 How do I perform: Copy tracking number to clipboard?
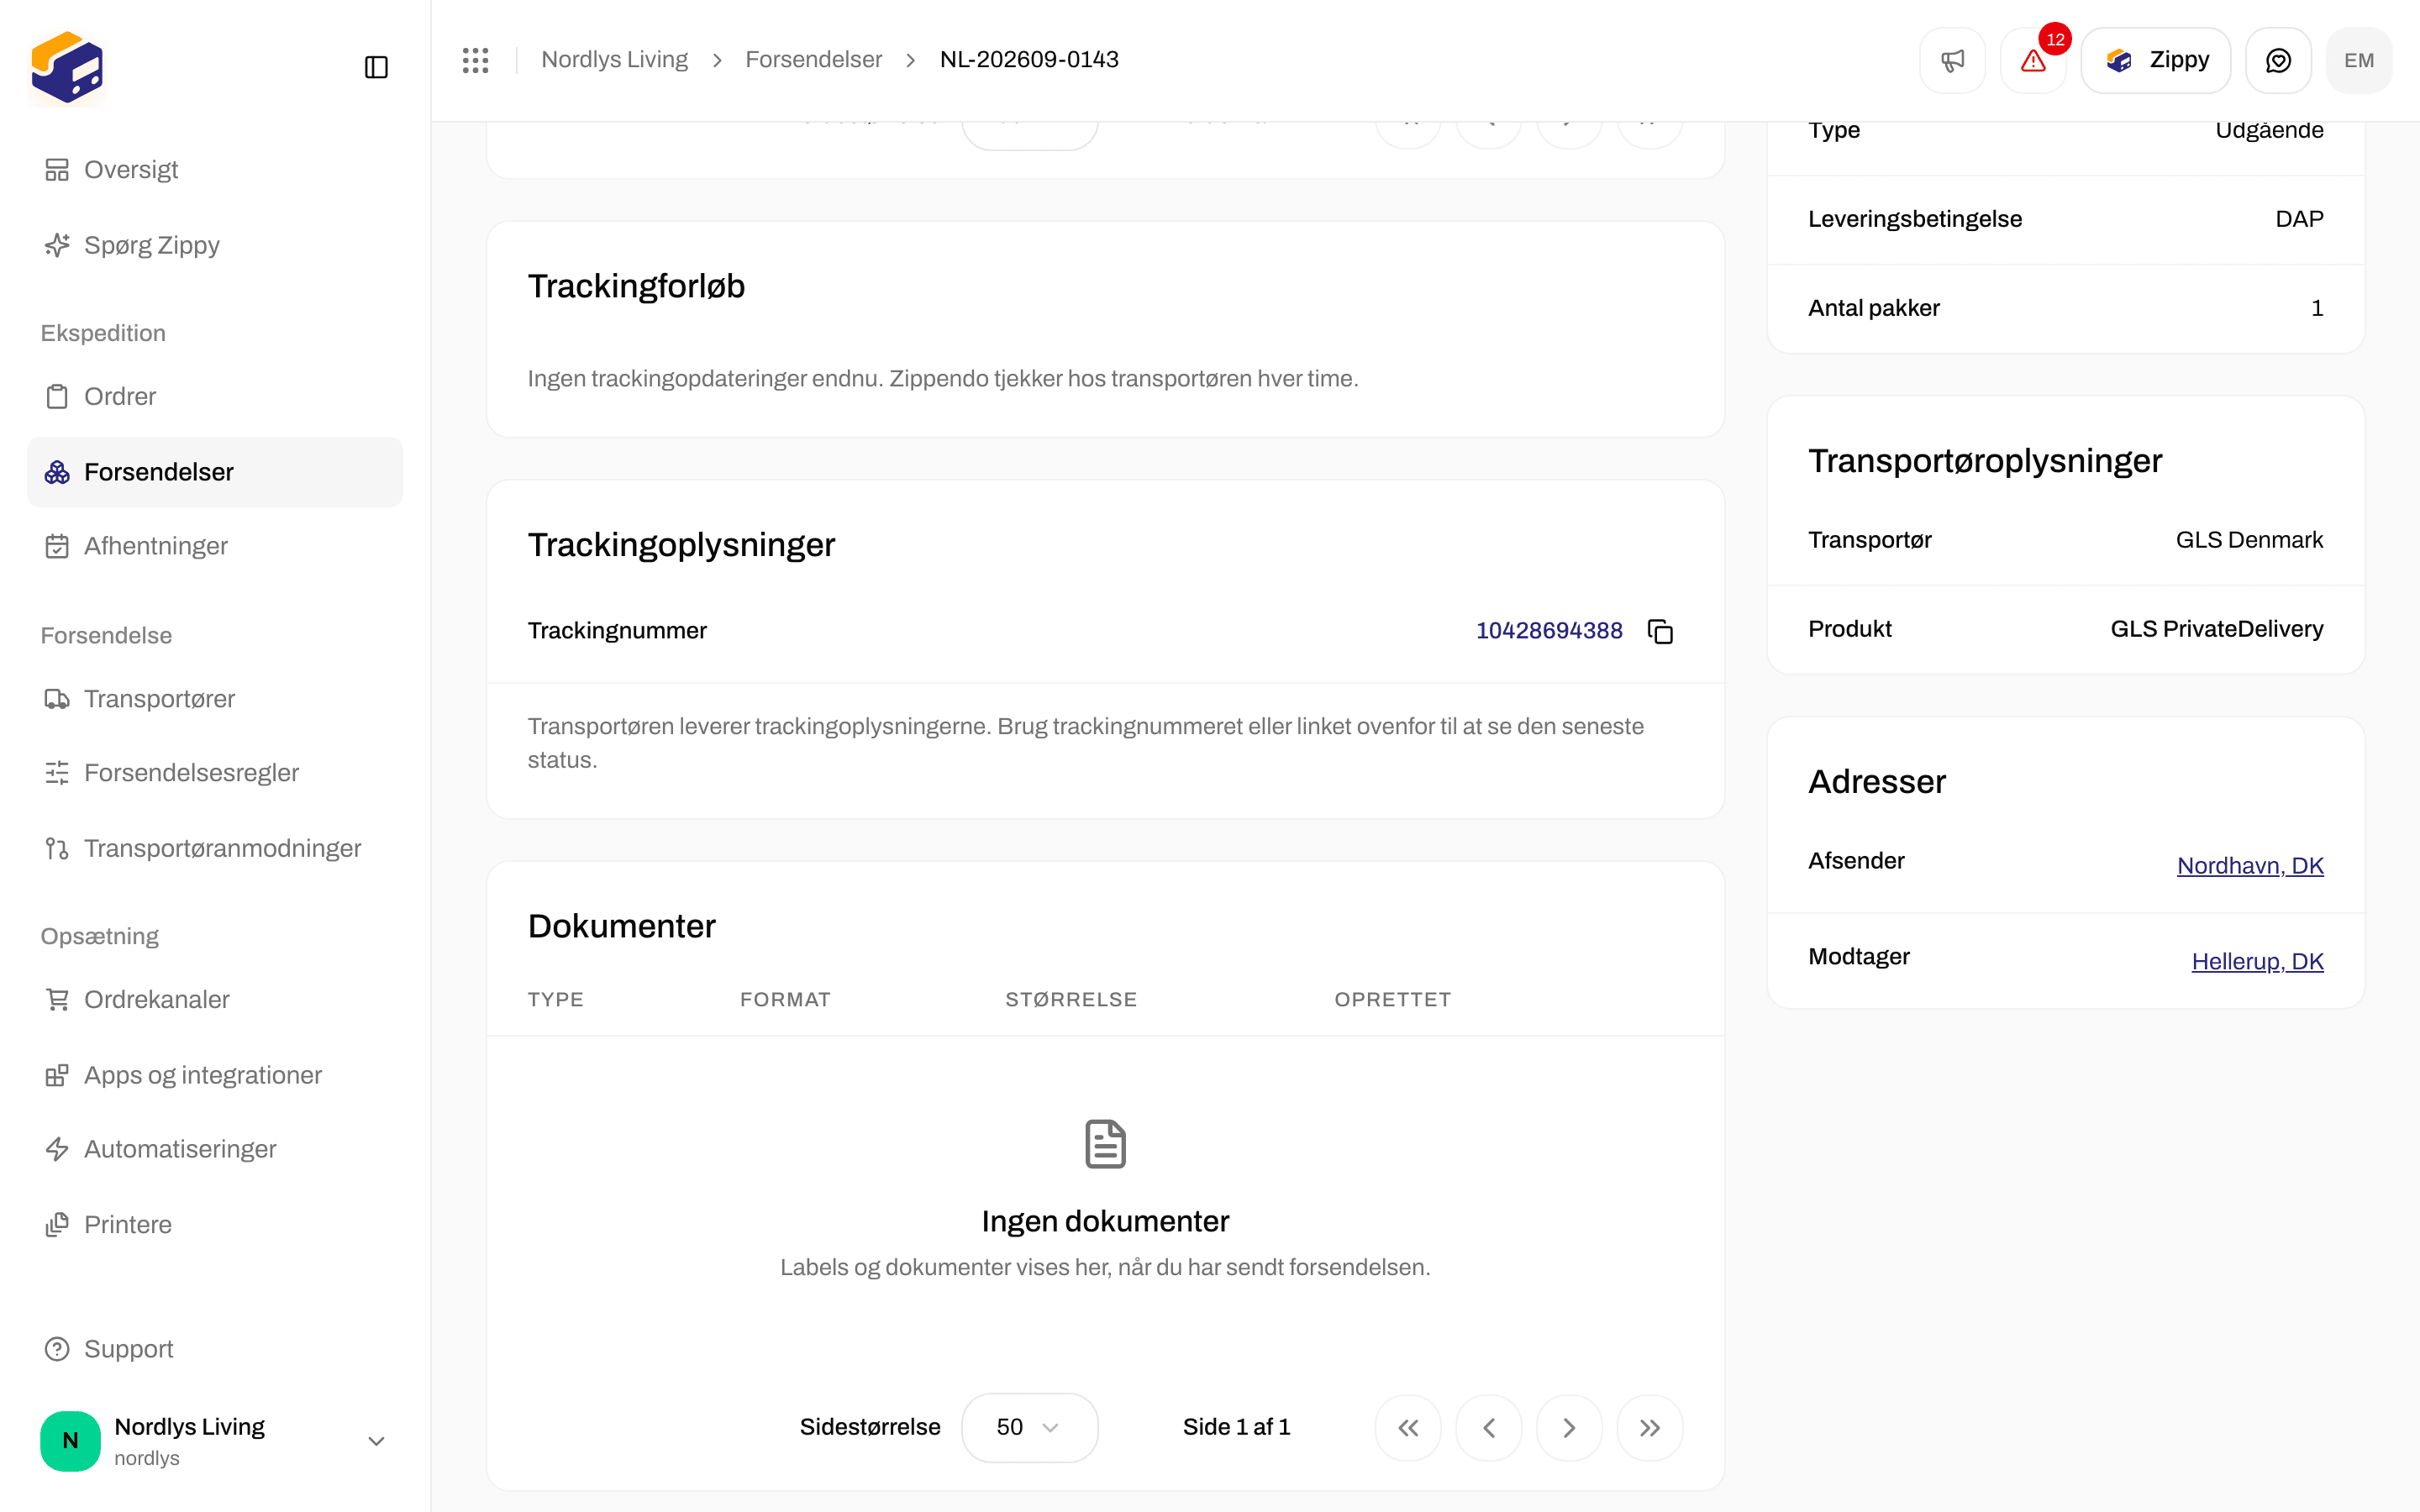[1660, 631]
